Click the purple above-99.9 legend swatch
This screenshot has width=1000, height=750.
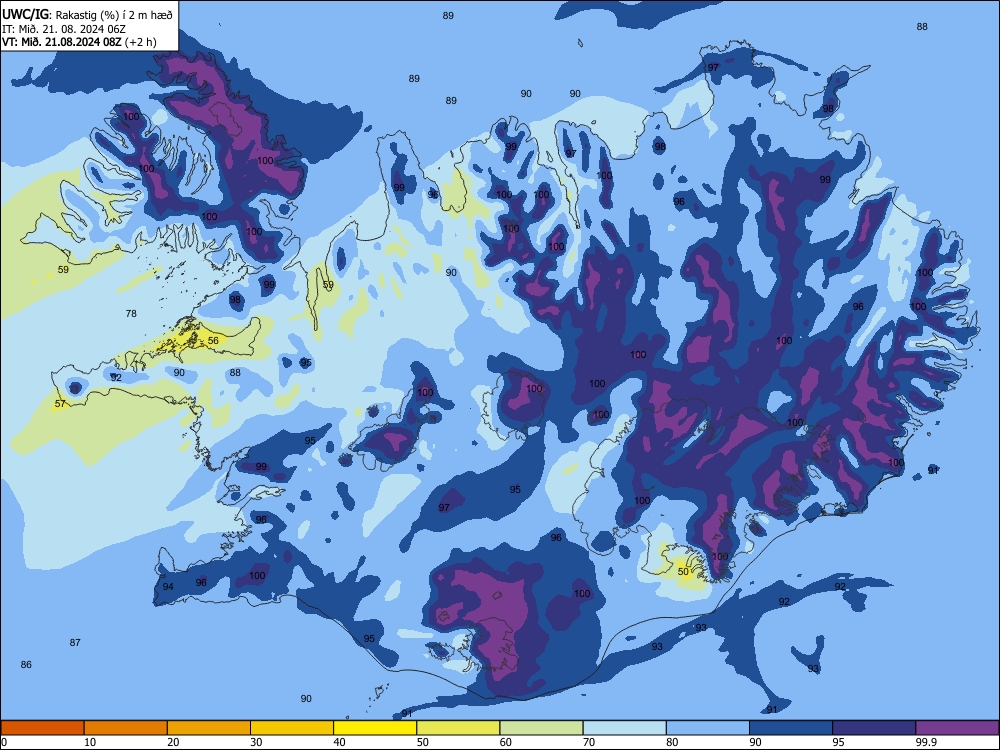tap(957, 728)
